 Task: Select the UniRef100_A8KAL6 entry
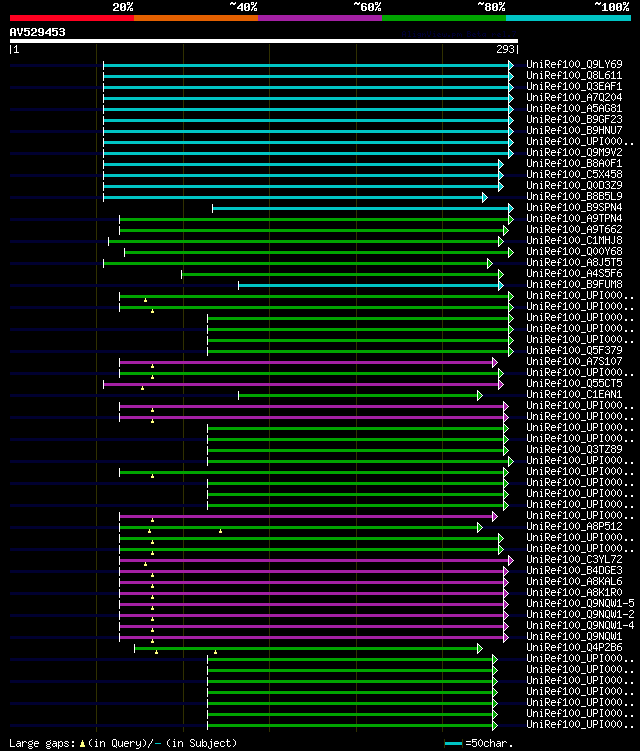(x=574, y=582)
